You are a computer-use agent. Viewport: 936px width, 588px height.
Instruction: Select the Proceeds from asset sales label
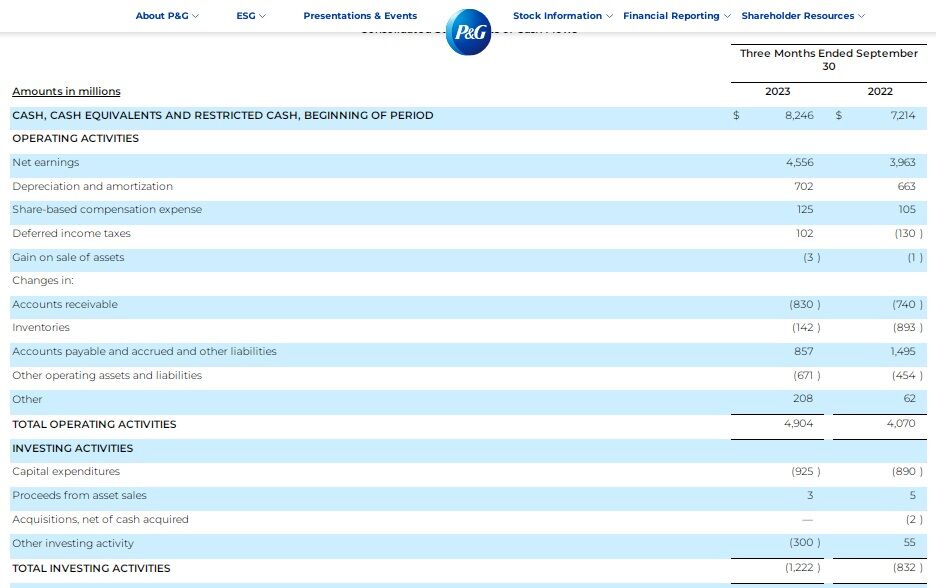point(79,495)
